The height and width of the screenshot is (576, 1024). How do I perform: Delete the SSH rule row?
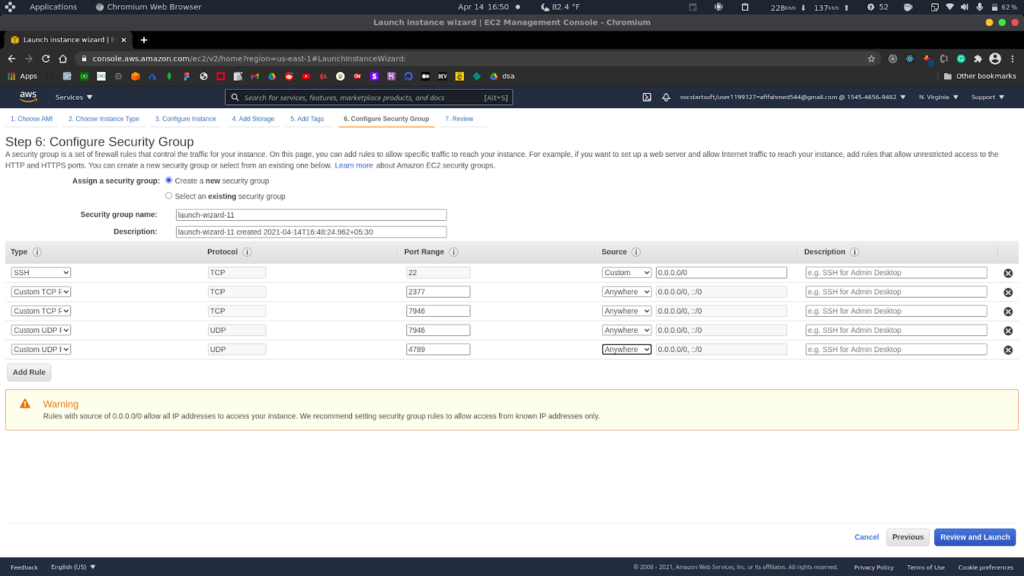(1007, 273)
